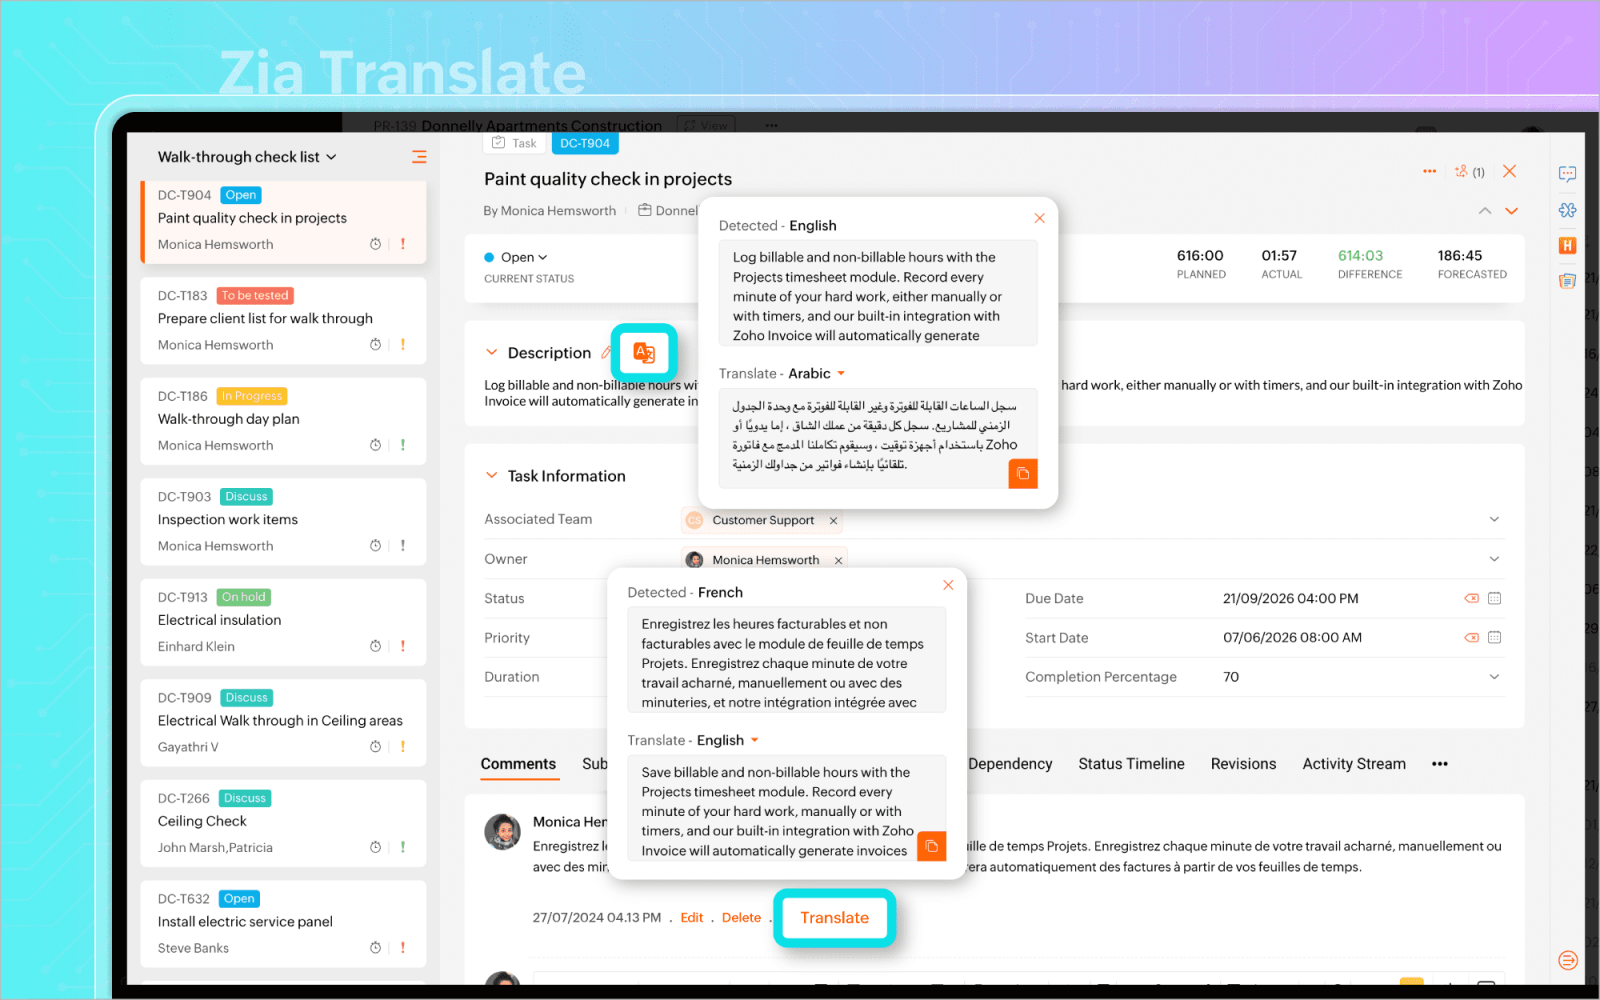1600x1000 pixels.
Task: Switch to the Activity Stream tab
Action: click(x=1354, y=764)
